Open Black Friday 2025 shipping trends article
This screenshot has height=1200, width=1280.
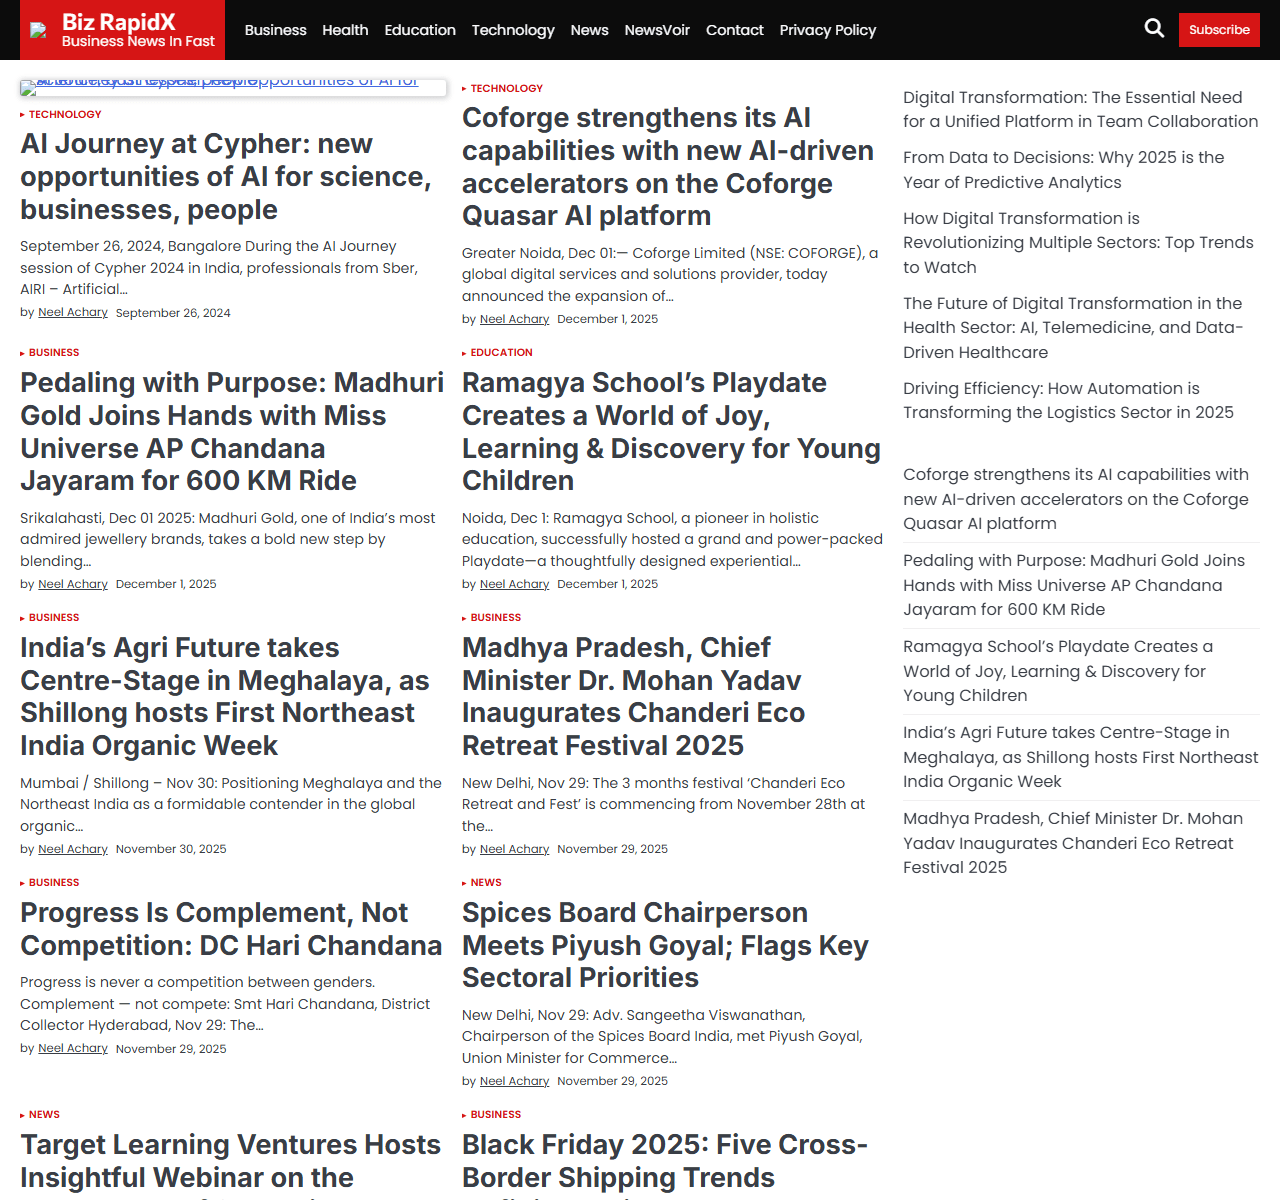click(664, 1160)
